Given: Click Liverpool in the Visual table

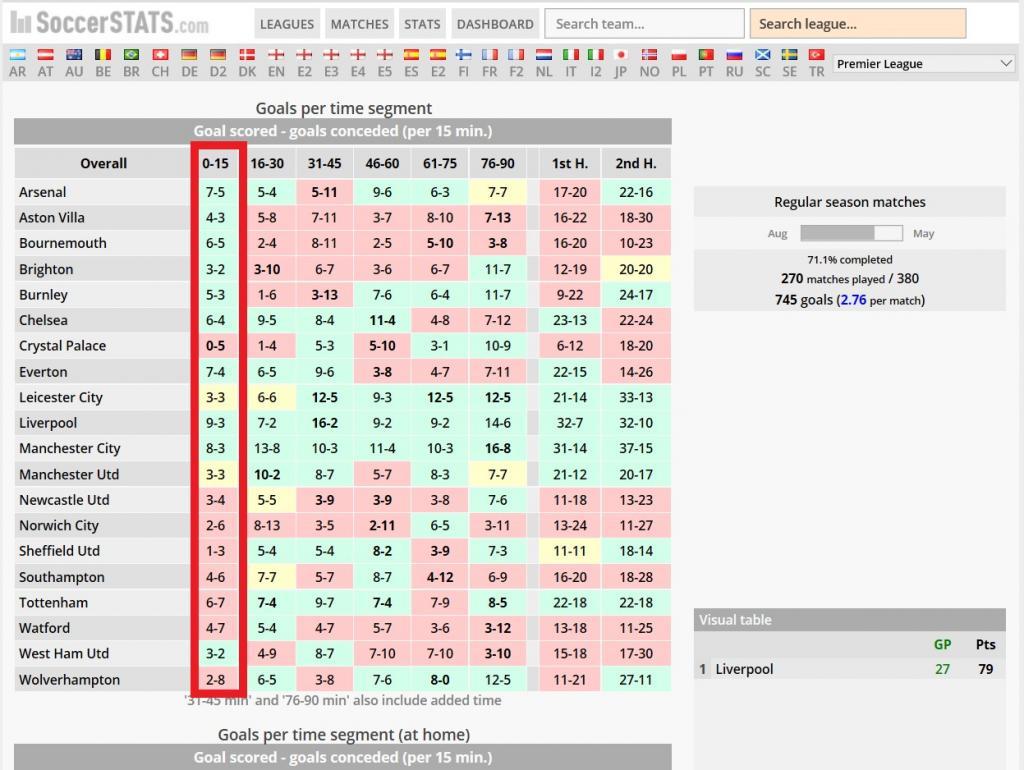Looking at the screenshot, I should pos(744,669).
